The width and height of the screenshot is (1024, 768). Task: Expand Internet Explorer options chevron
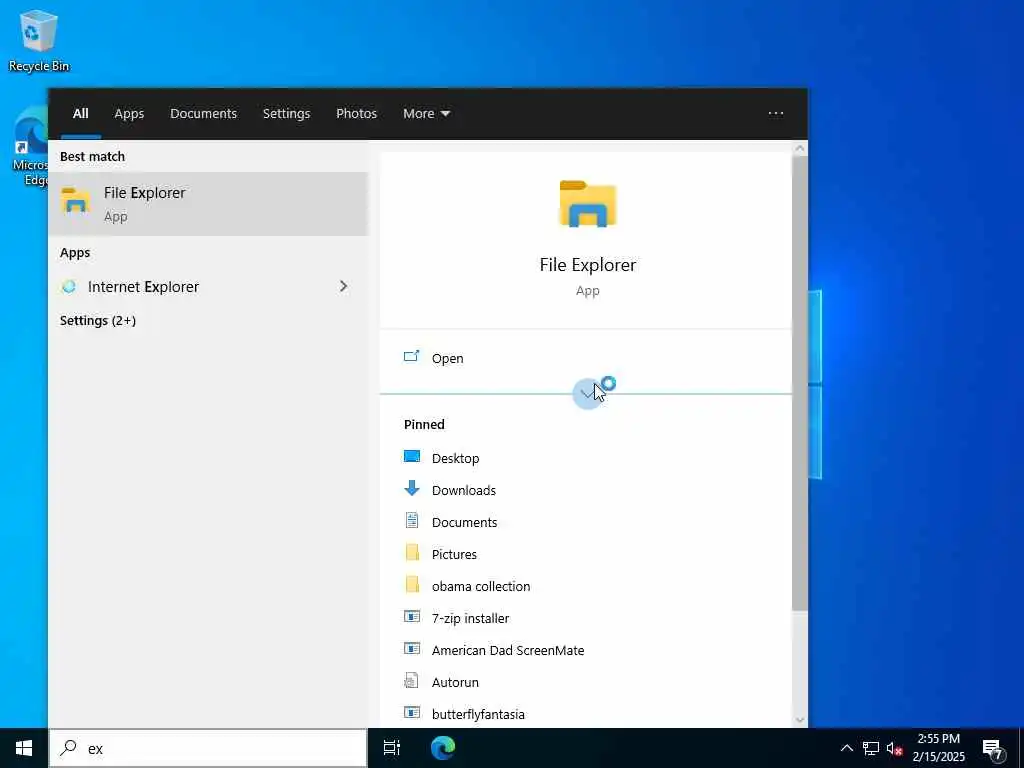344,286
